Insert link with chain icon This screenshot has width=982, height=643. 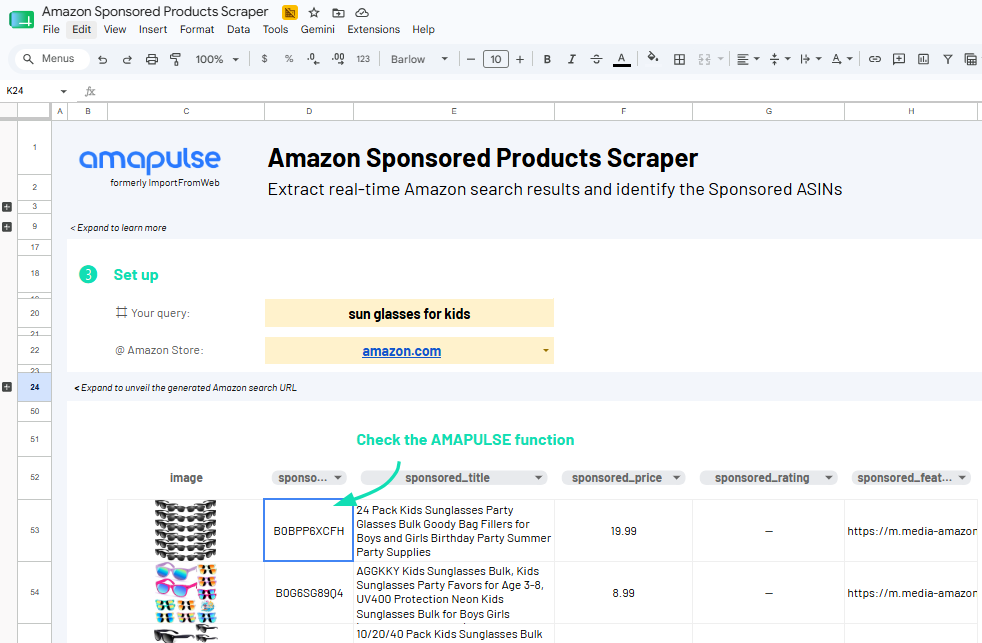coord(875,59)
